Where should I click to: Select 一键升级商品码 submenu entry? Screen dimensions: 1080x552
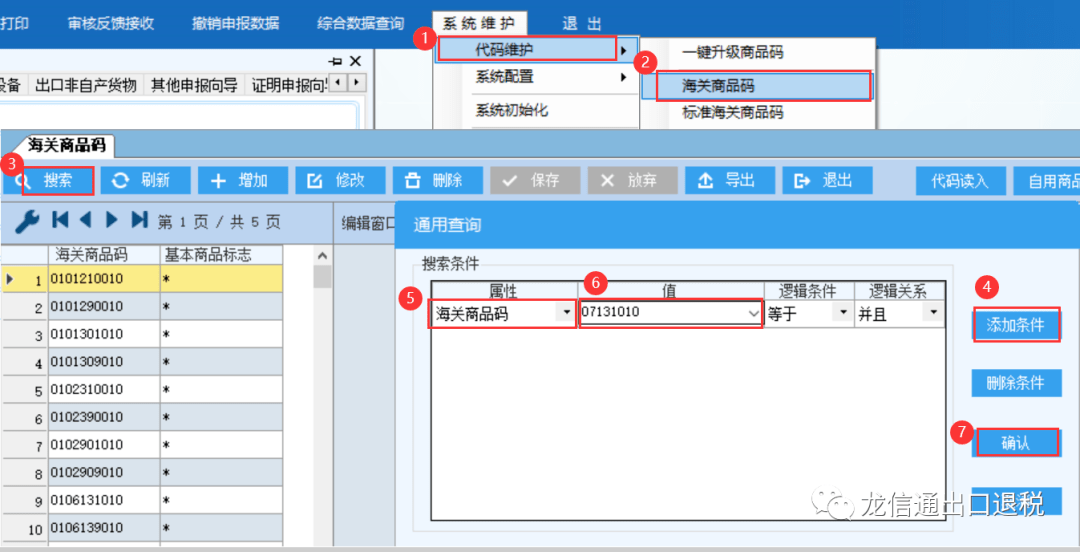pos(733,52)
